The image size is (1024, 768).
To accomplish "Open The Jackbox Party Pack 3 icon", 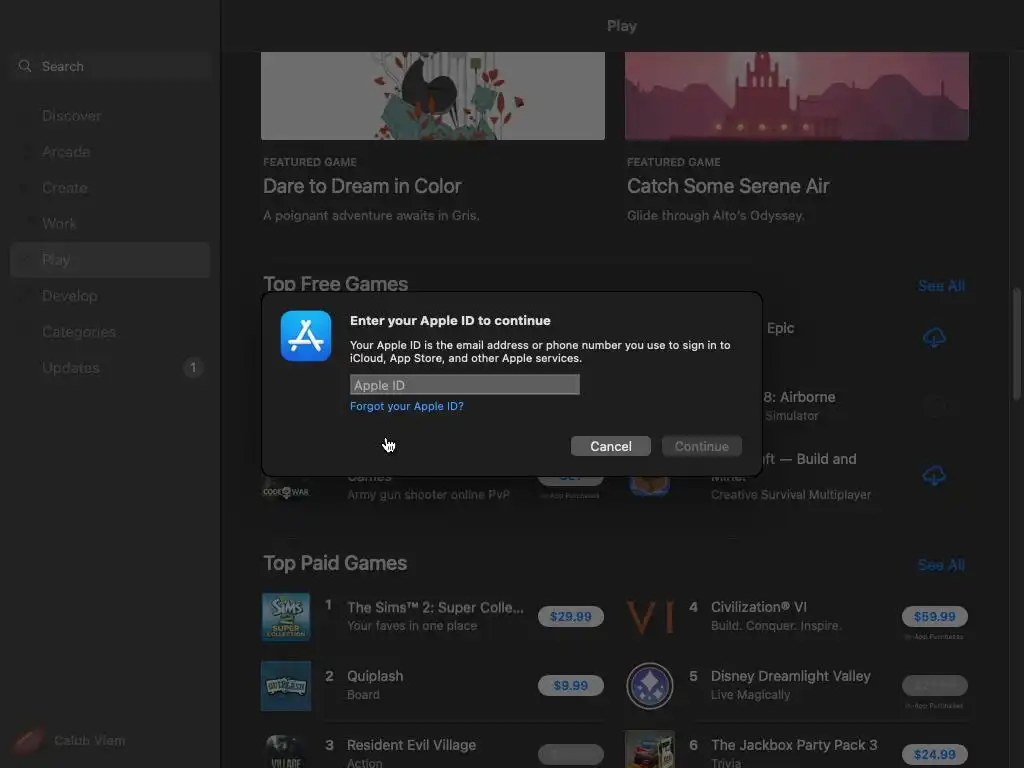I will click(x=650, y=751).
